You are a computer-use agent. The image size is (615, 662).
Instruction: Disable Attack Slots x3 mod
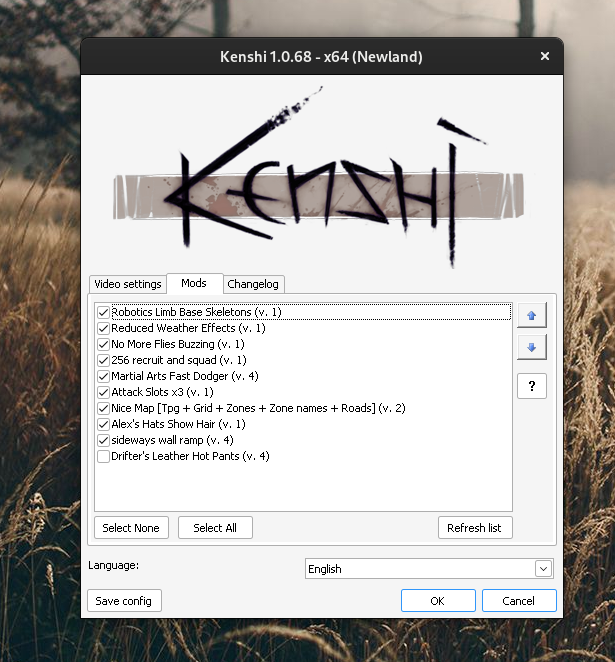103,392
